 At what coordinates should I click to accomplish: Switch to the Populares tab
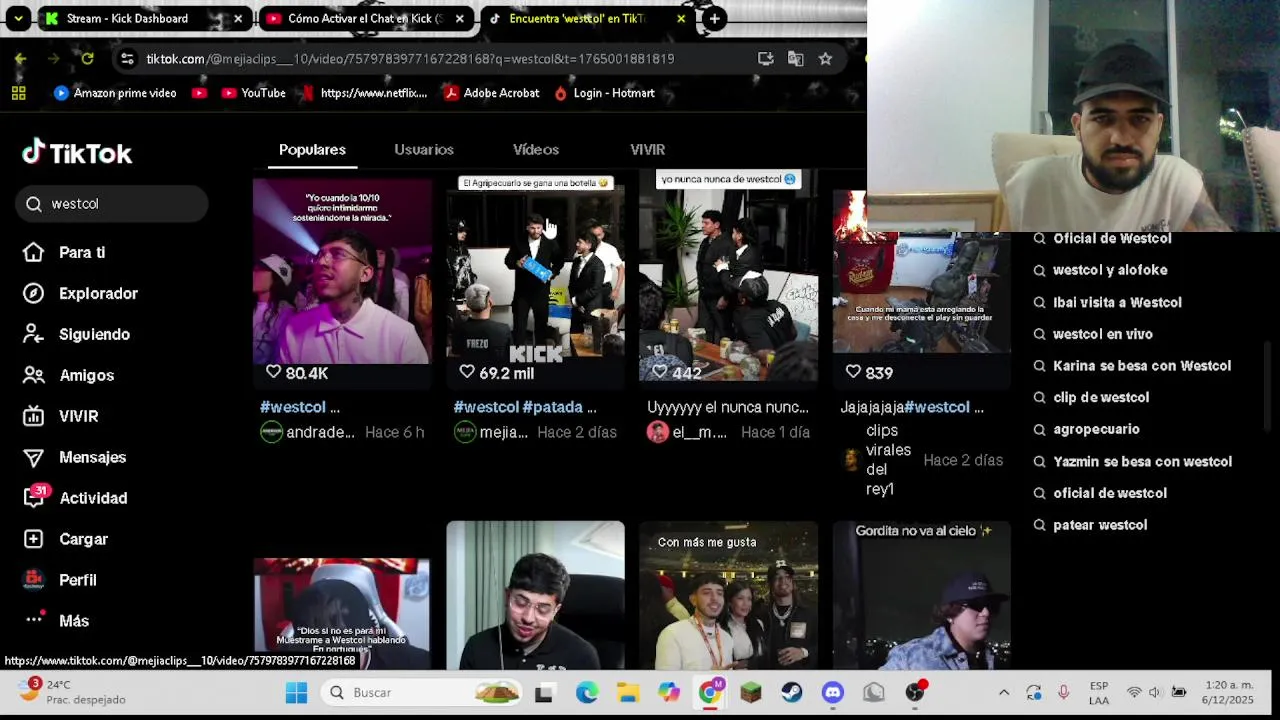pyautogui.click(x=312, y=149)
